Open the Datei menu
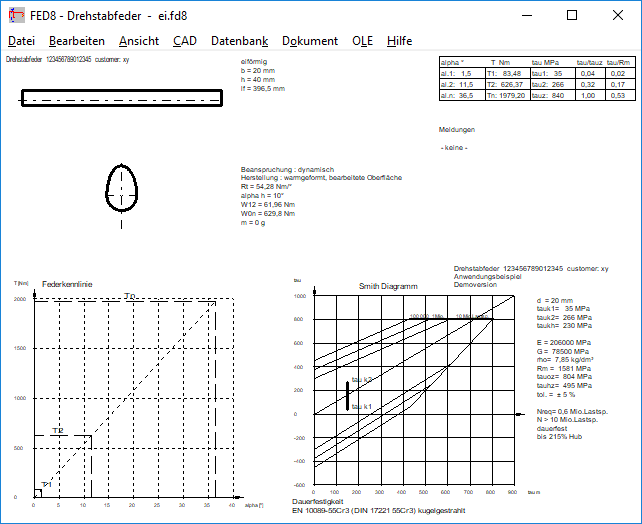The height and width of the screenshot is (524, 642). [x=21, y=41]
